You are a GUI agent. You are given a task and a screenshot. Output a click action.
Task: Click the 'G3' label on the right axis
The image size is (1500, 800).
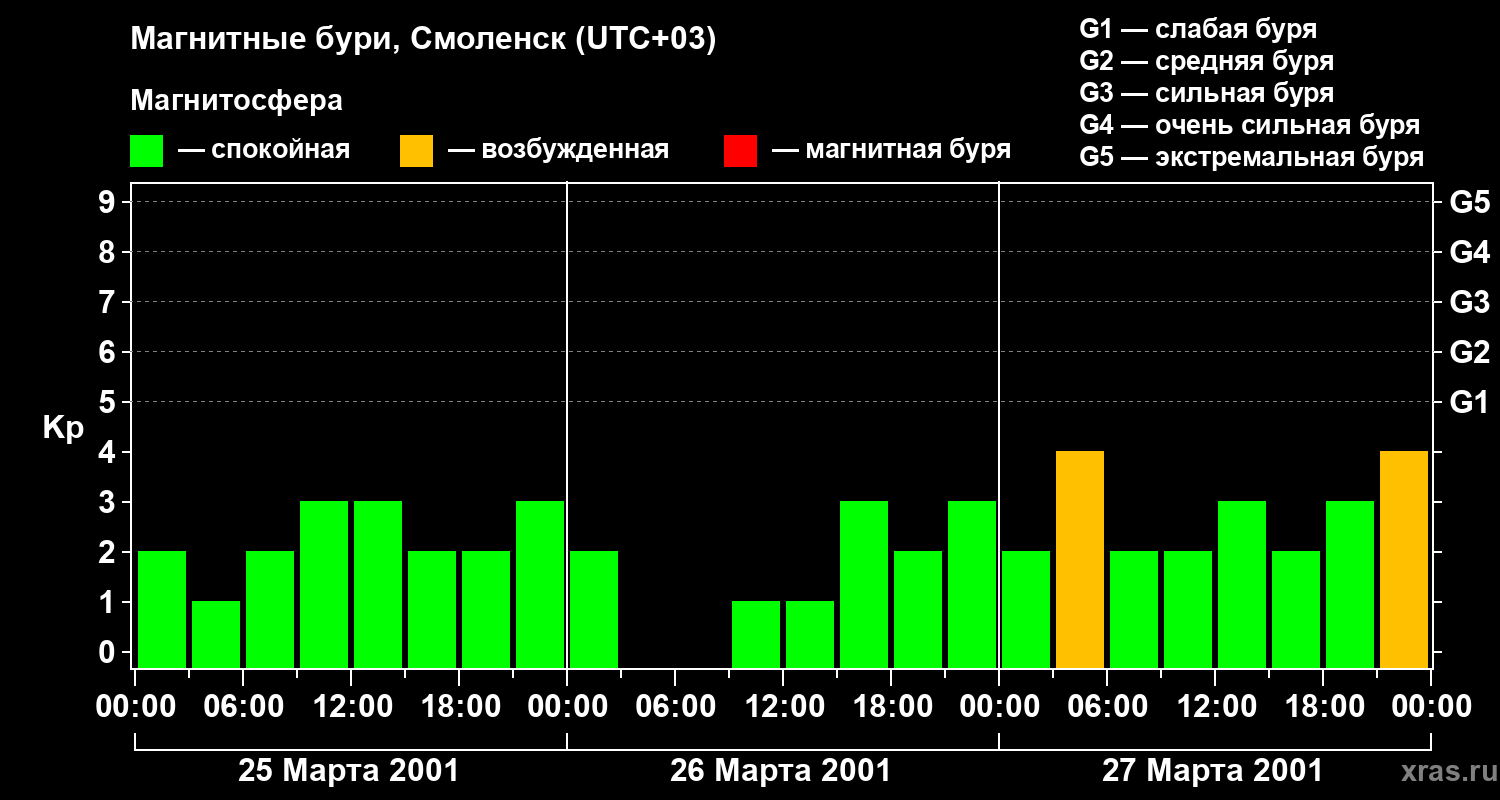1469,302
